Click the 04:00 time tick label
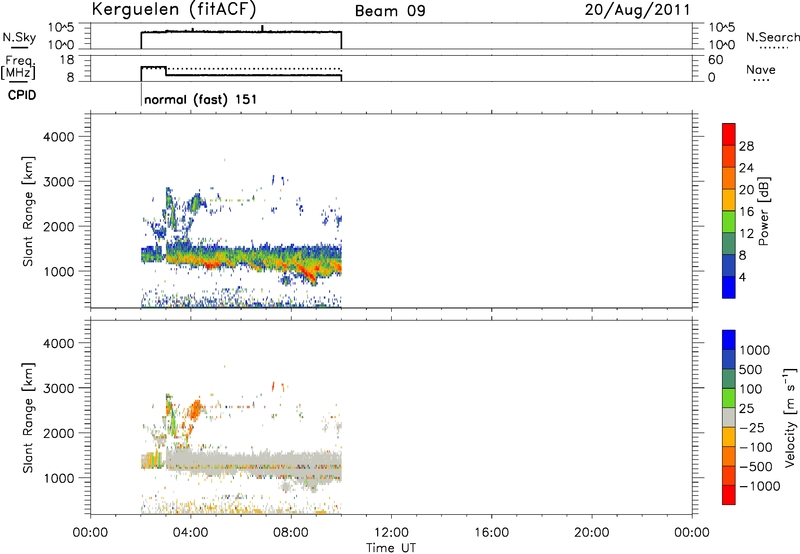 (190, 533)
